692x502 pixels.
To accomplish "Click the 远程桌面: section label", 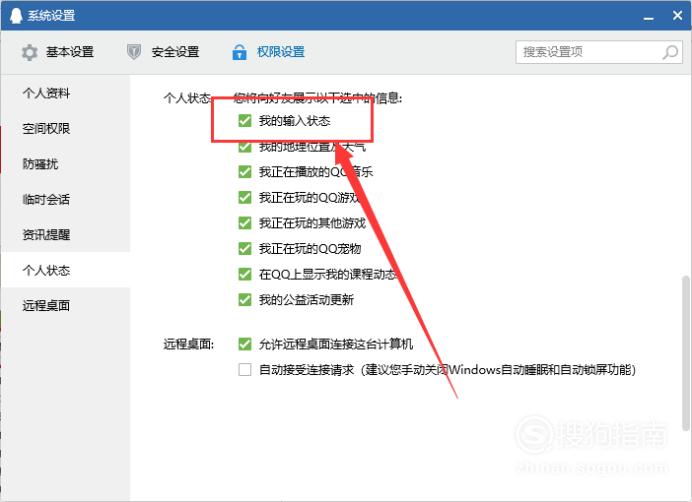I will [188, 344].
